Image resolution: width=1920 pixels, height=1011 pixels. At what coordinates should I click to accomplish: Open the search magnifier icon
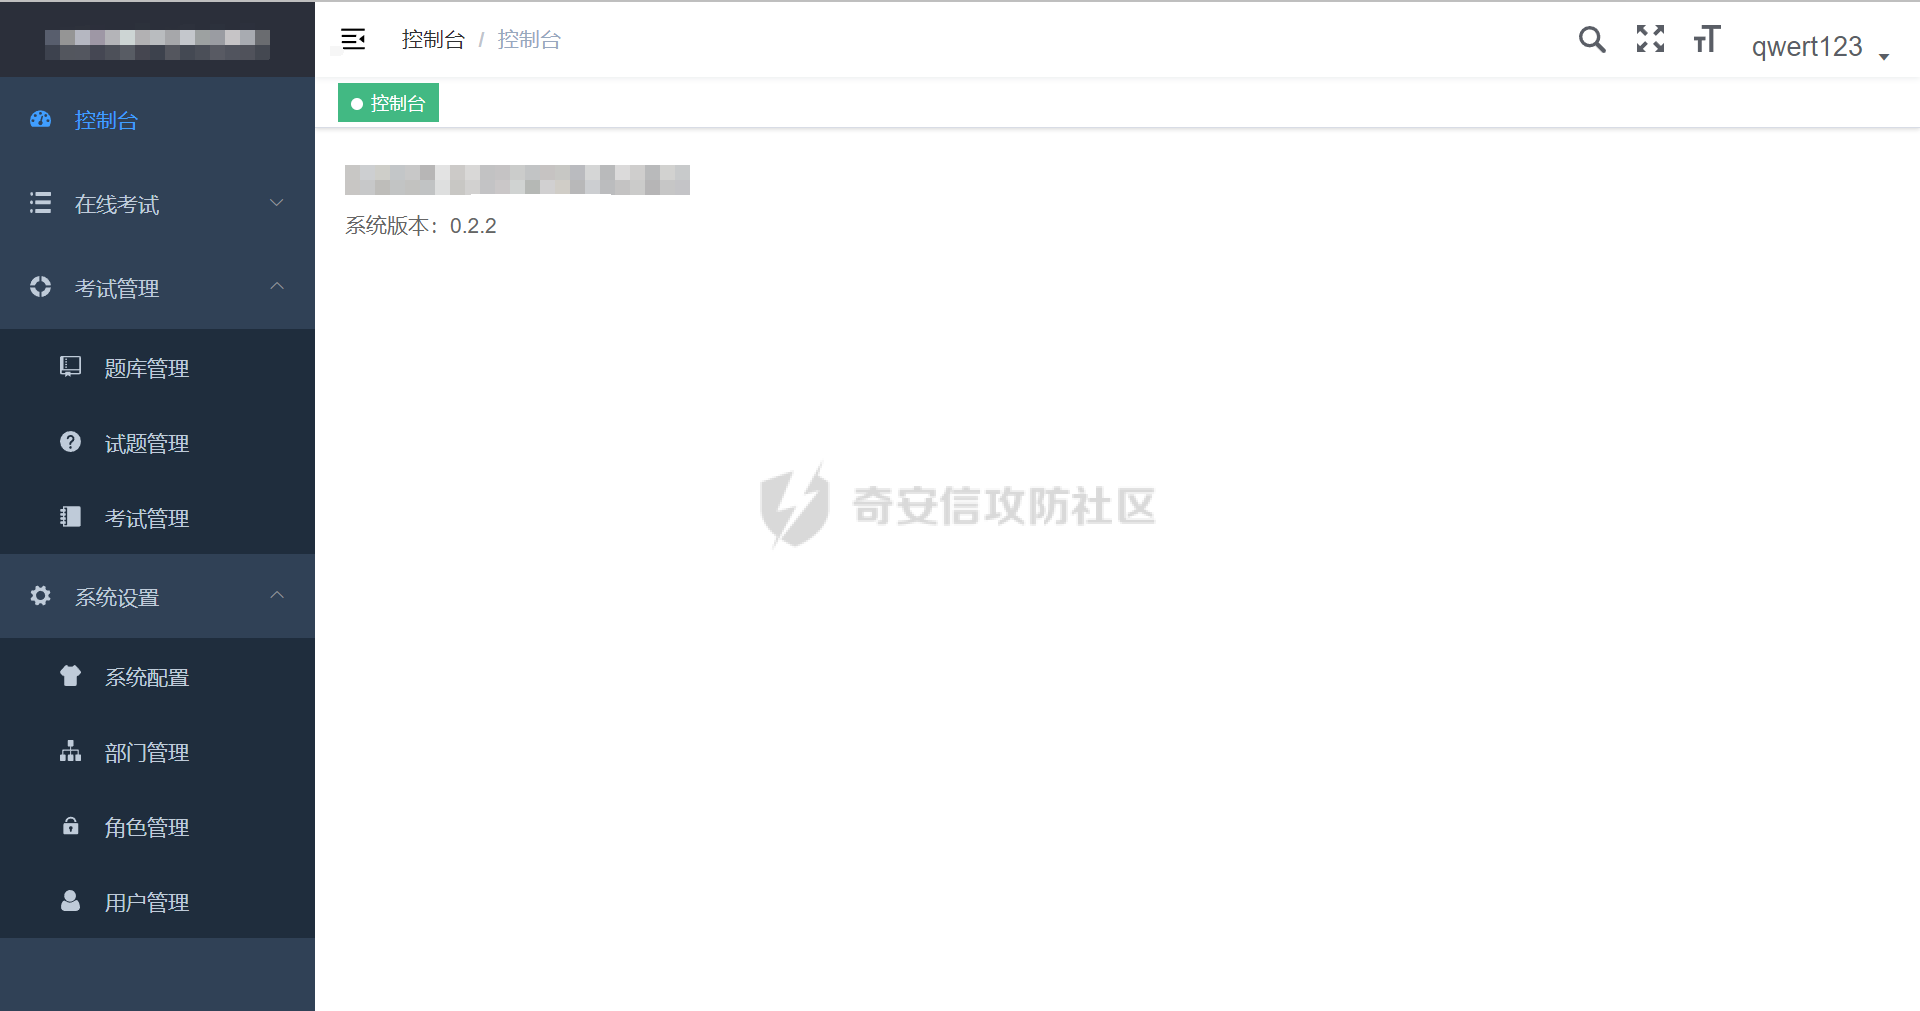point(1592,39)
